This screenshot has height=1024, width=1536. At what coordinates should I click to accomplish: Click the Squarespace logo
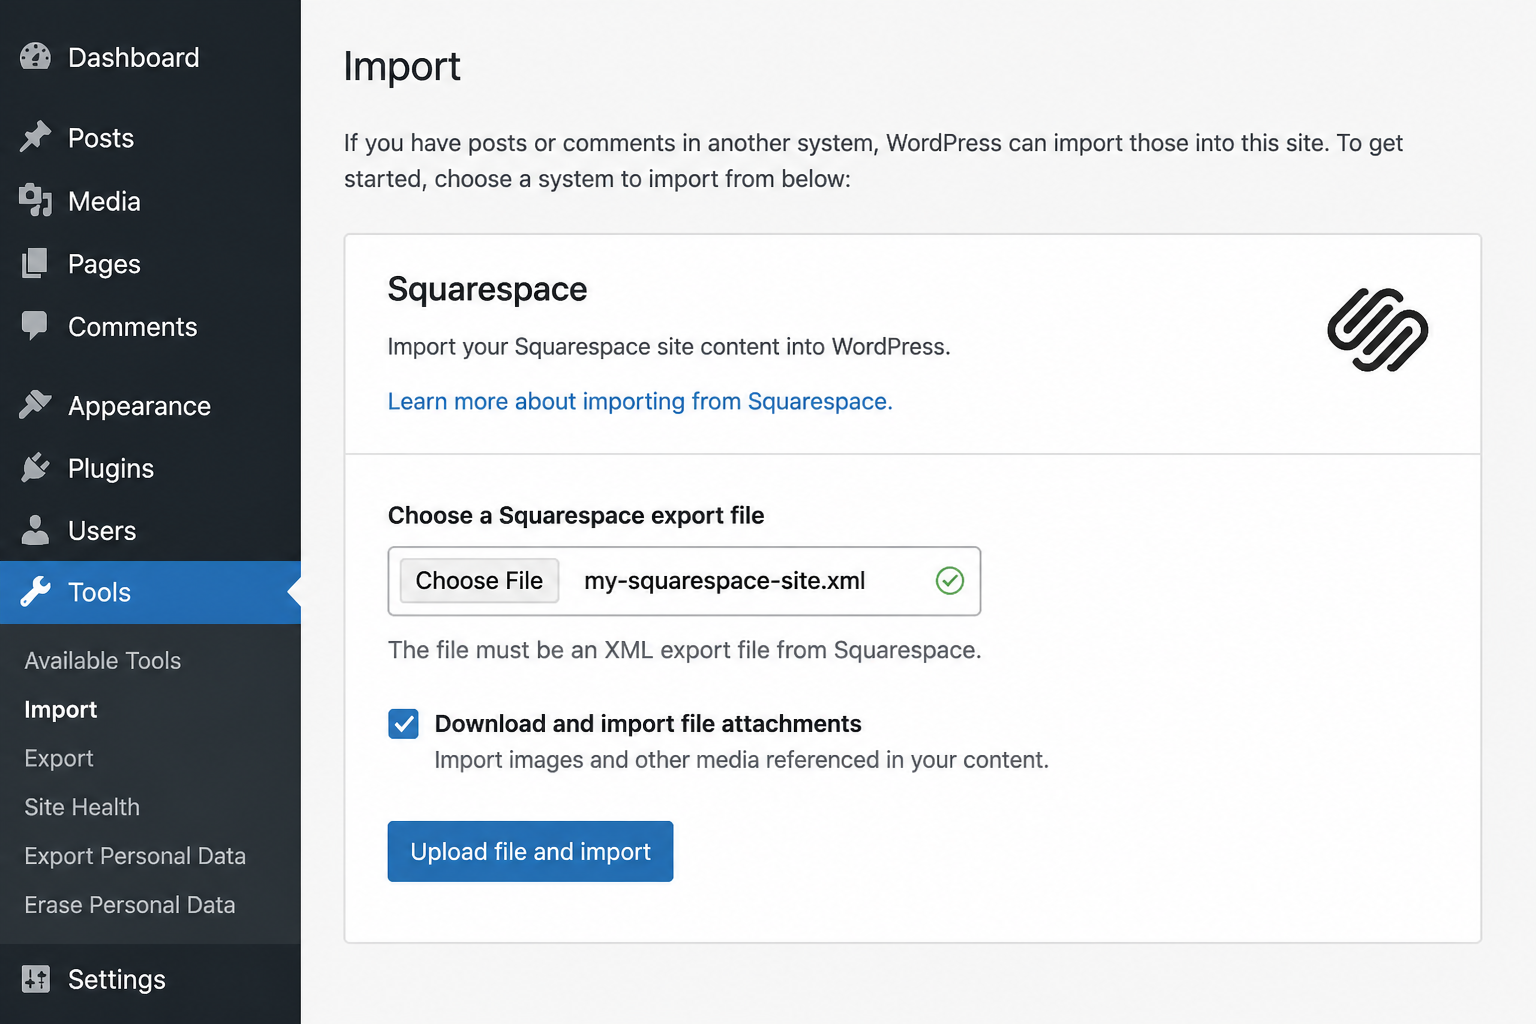pyautogui.click(x=1377, y=330)
